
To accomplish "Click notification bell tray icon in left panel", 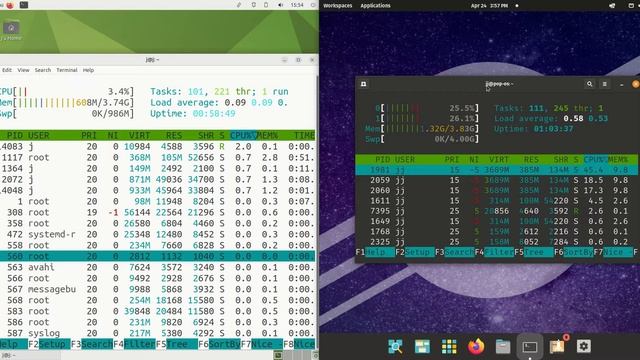I will (x=253, y=5).
